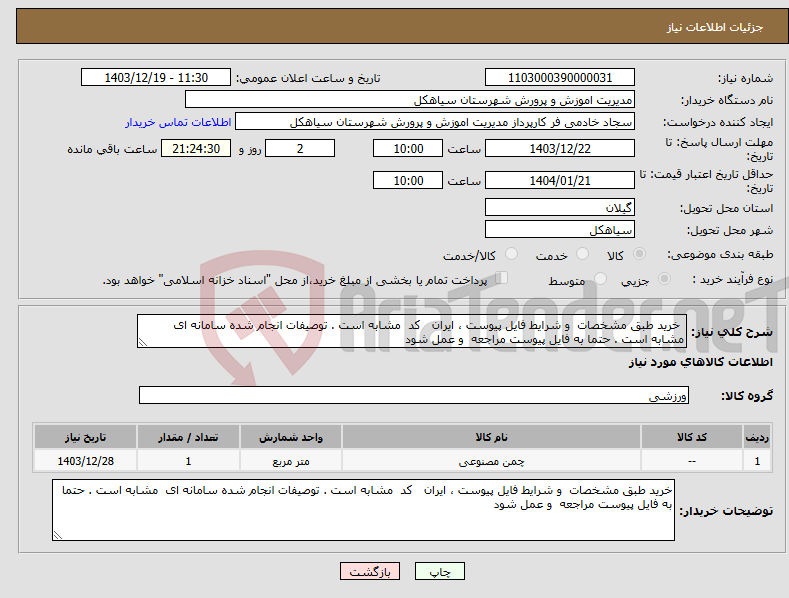
Task: Click the resize handle of buyer notes textarea
Action: tap(57, 536)
